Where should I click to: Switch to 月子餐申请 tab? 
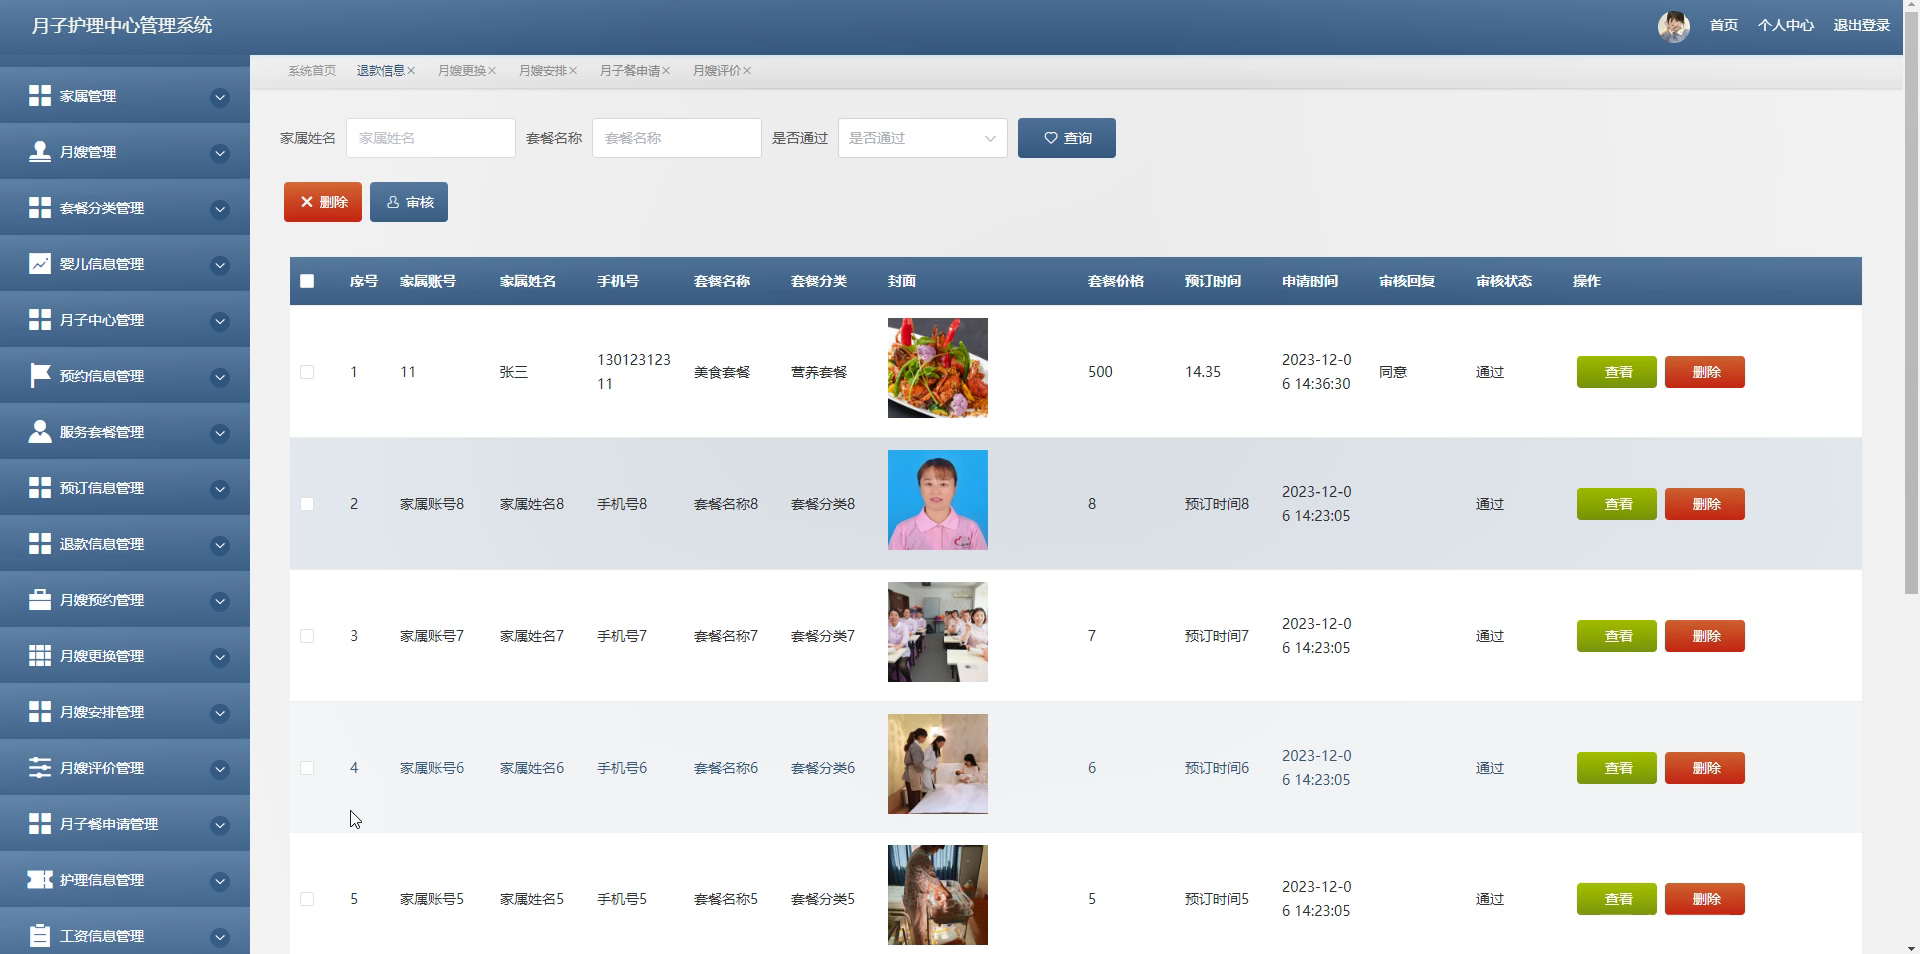(x=629, y=71)
